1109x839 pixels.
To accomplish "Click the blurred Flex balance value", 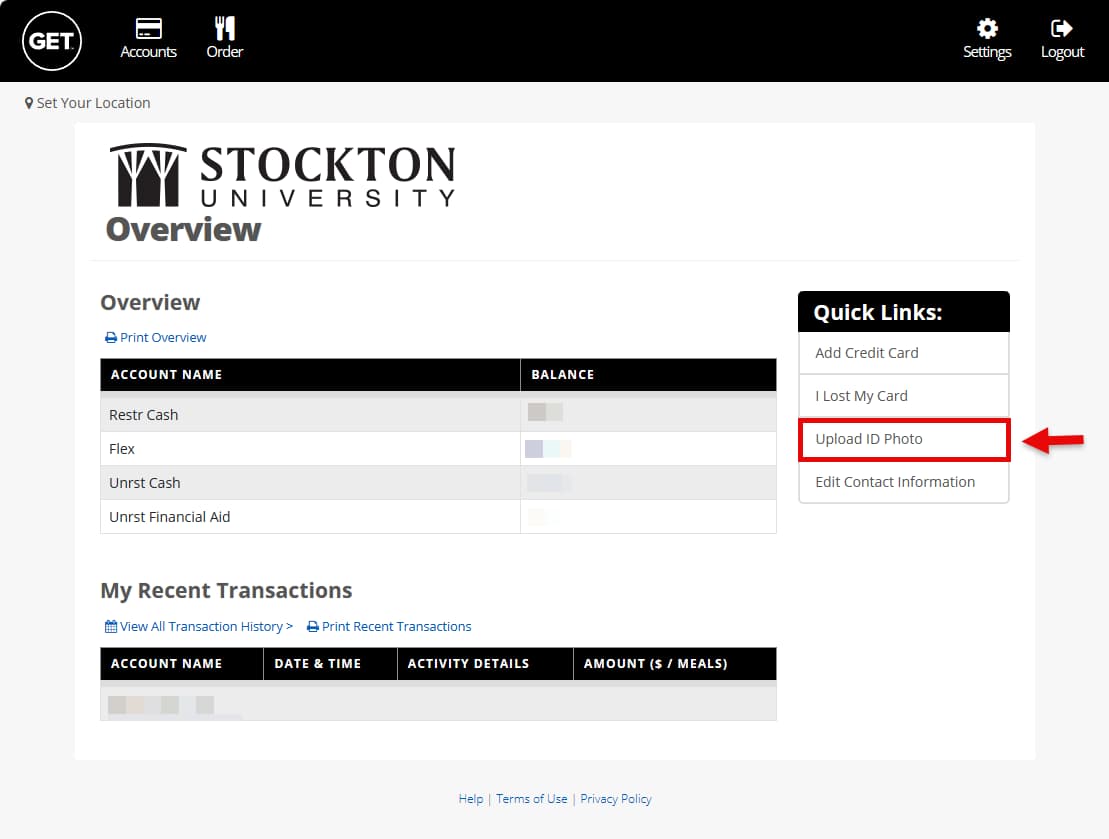I will pyautogui.click(x=547, y=449).
